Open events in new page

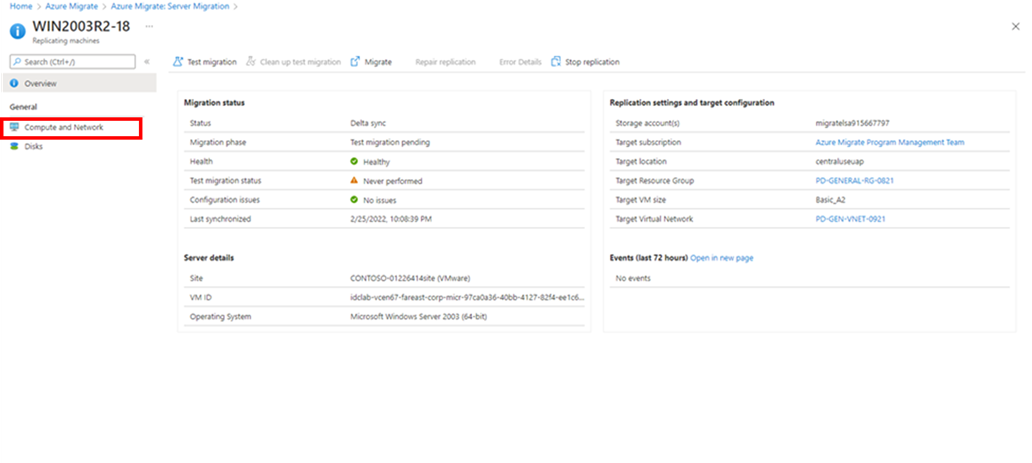(x=721, y=258)
